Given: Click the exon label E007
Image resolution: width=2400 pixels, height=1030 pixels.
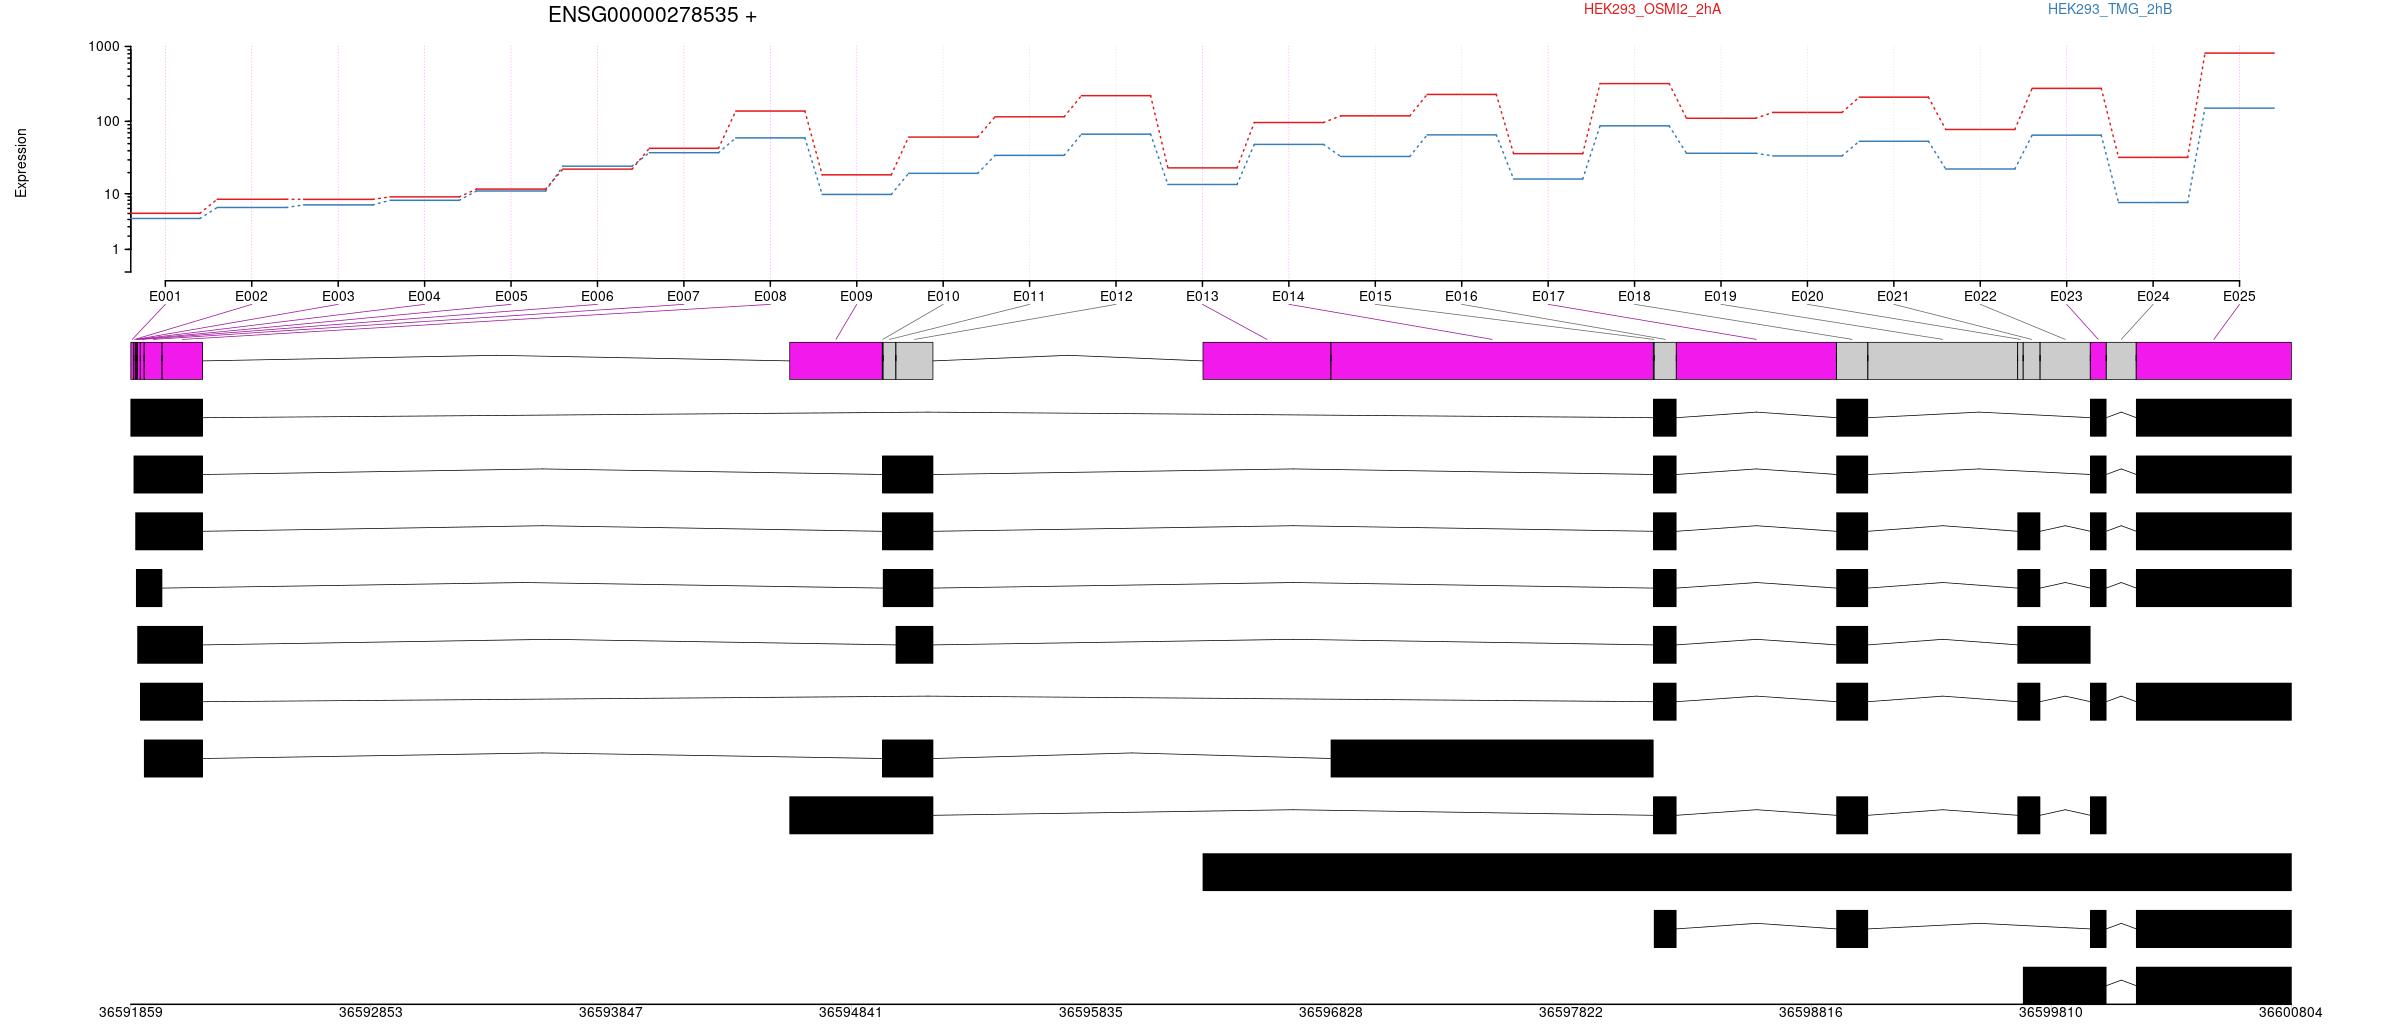Looking at the screenshot, I should click(683, 296).
